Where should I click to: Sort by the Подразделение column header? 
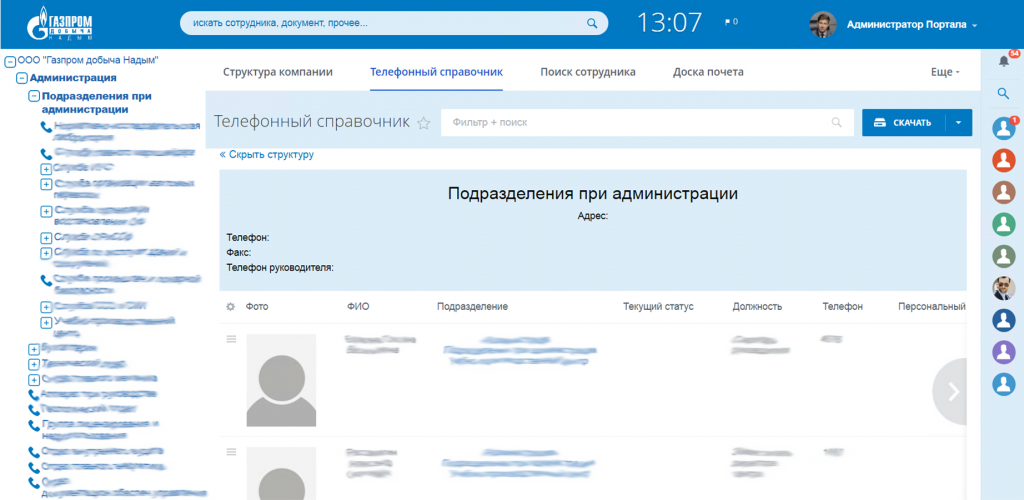click(x=472, y=306)
